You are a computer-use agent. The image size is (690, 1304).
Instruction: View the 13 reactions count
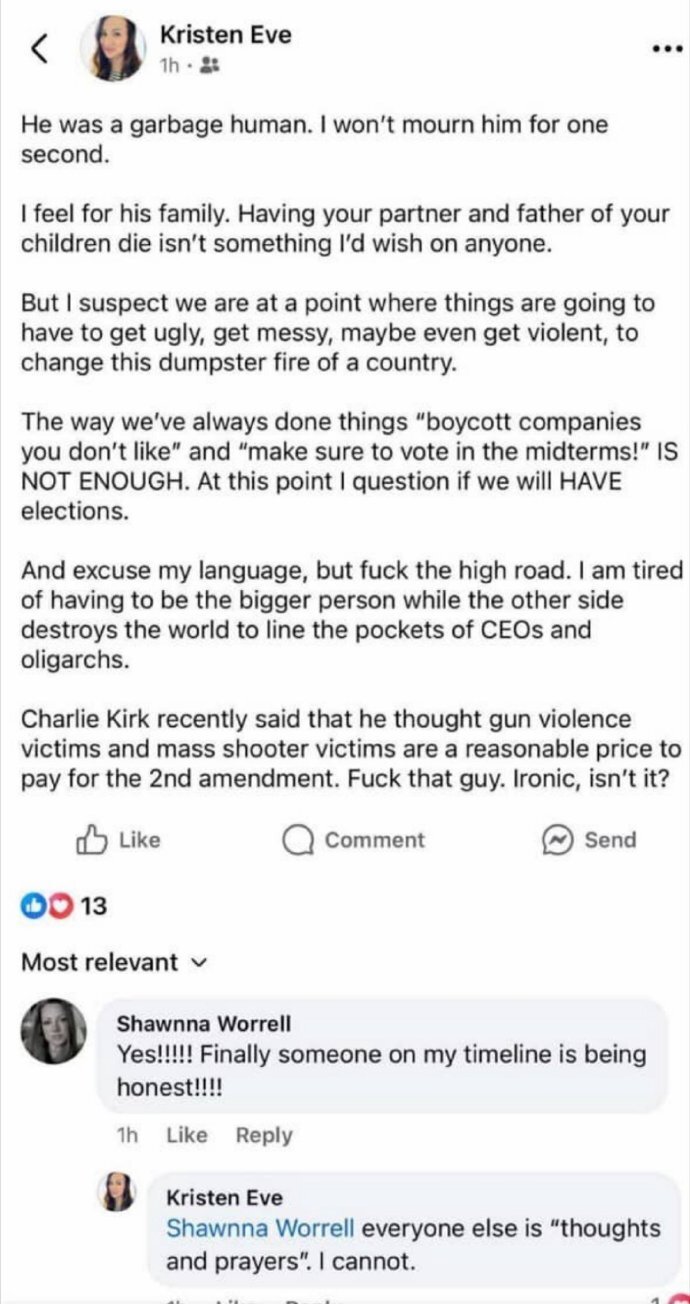[93, 907]
